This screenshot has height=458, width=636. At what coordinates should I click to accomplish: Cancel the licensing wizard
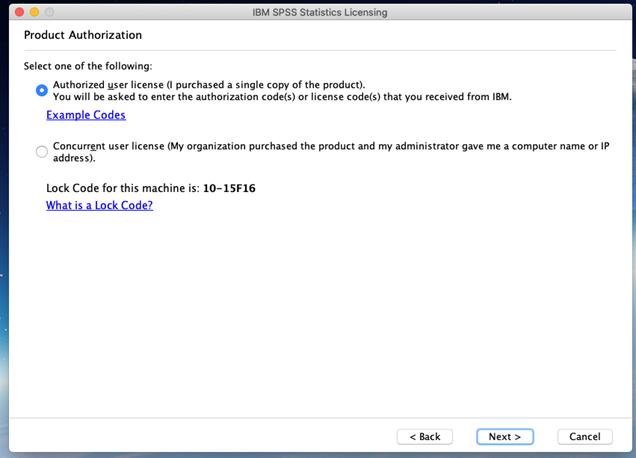[x=584, y=437]
